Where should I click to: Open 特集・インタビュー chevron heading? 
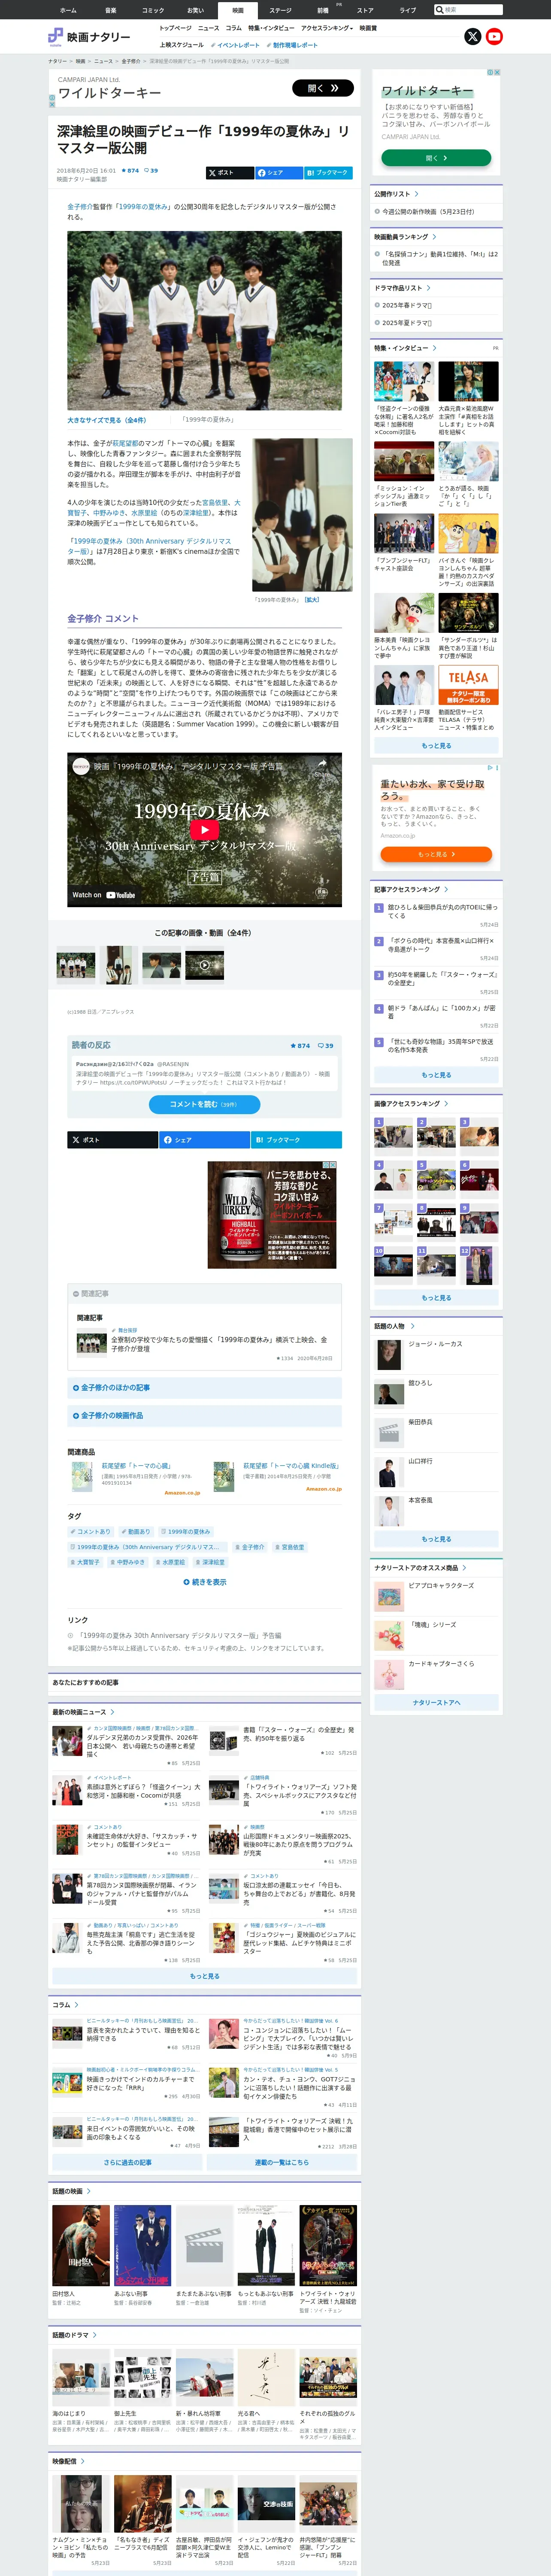[x=405, y=348]
